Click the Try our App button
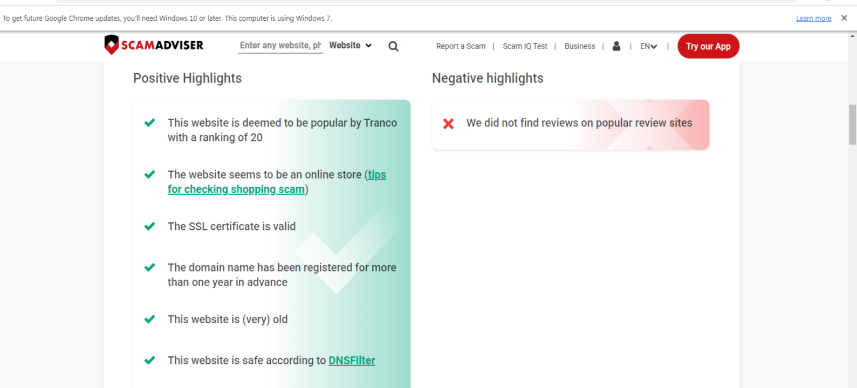857x388 pixels. pyautogui.click(x=708, y=46)
